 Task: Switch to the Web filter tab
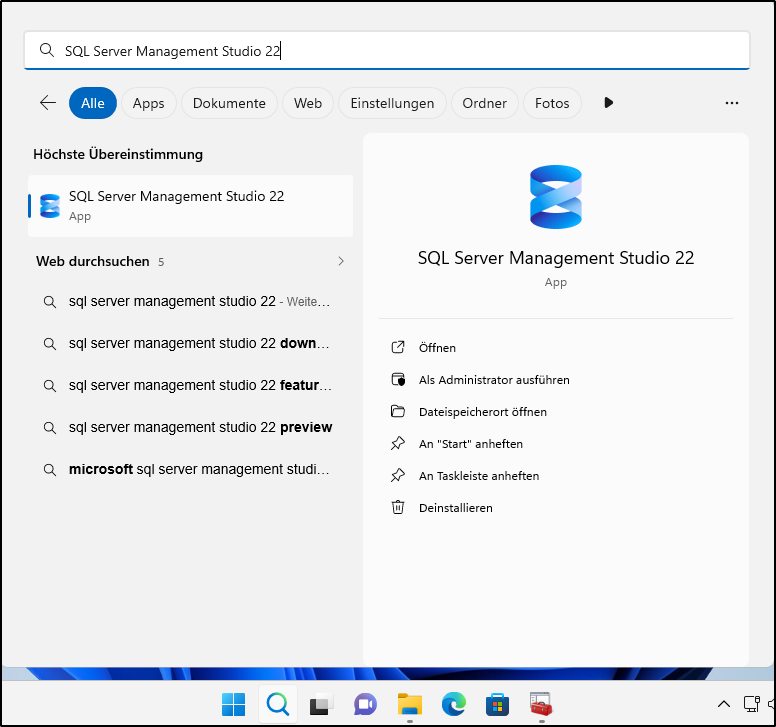[x=308, y=103]
